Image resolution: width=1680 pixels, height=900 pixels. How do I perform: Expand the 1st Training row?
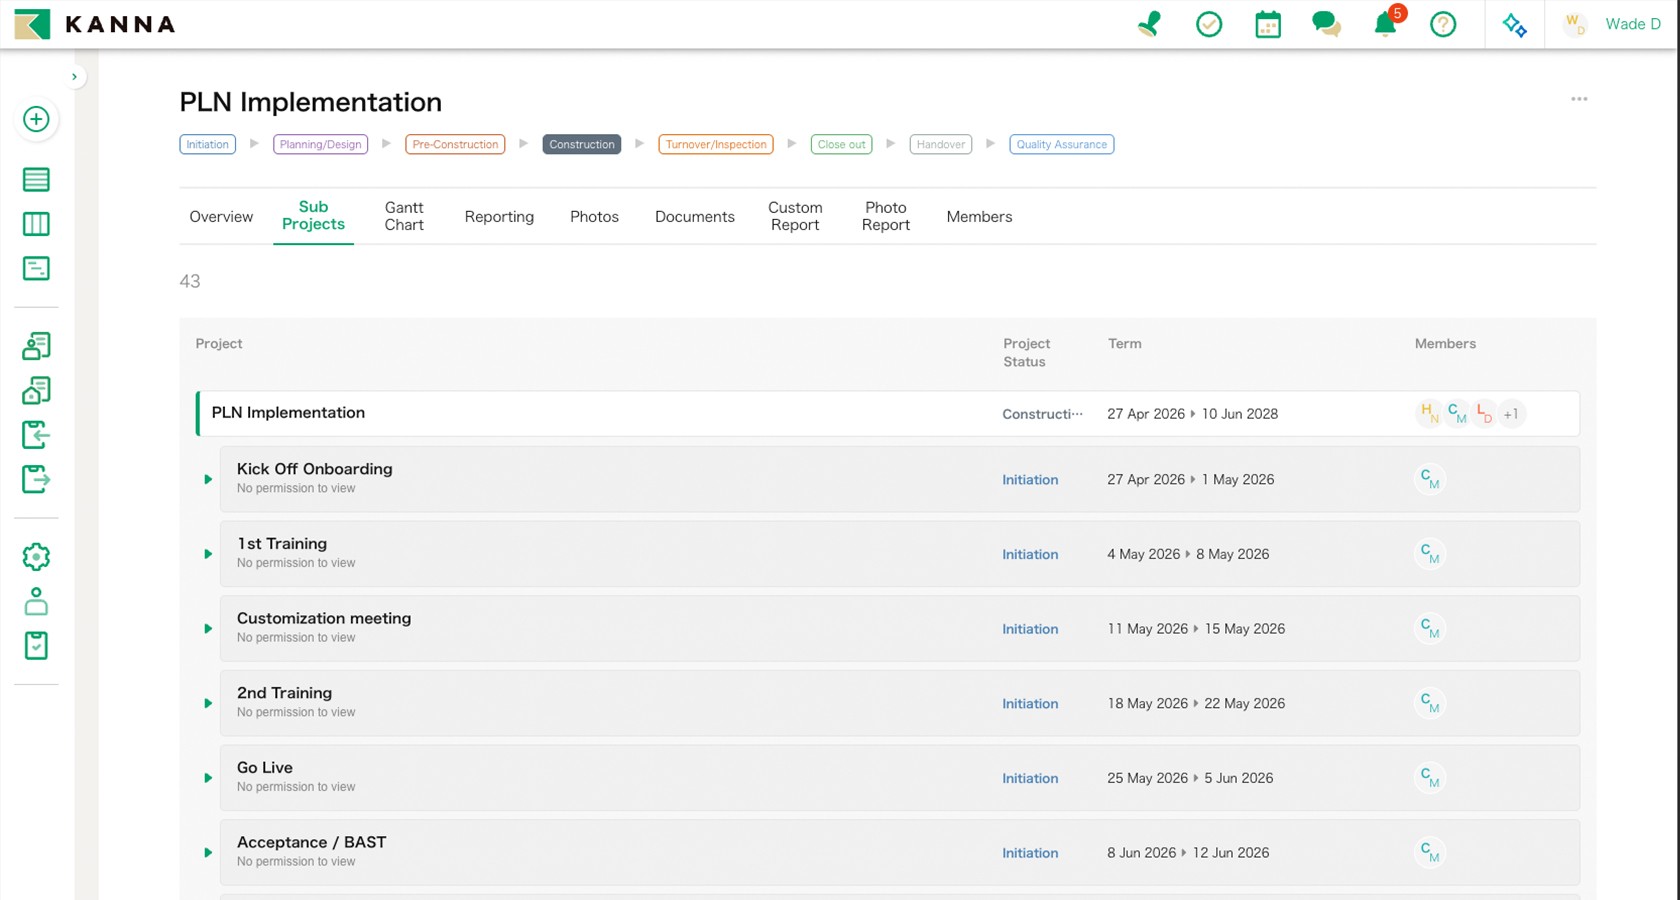click(x=208, y=554)
